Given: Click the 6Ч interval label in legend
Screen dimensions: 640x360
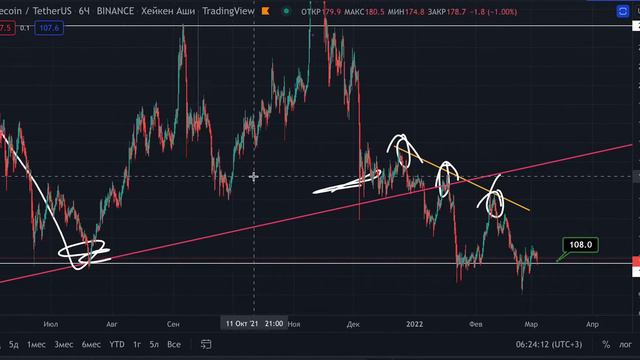Looking at the screenshot, I should [84, 11].
